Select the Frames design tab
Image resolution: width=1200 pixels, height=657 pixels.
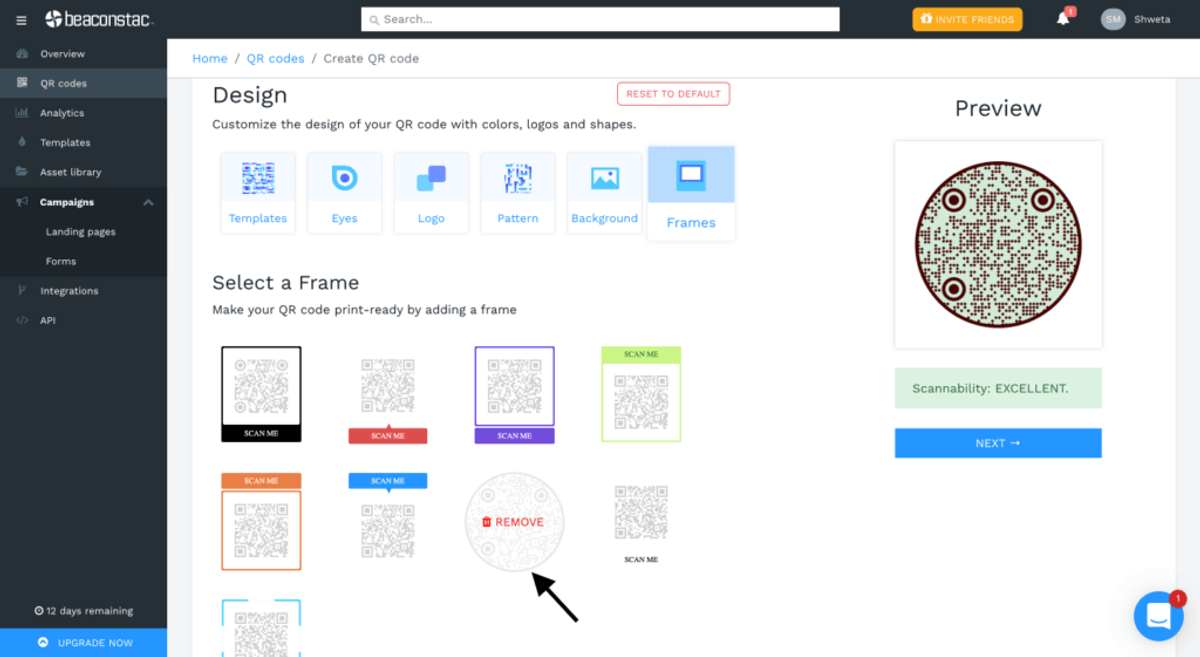point(691,193)
